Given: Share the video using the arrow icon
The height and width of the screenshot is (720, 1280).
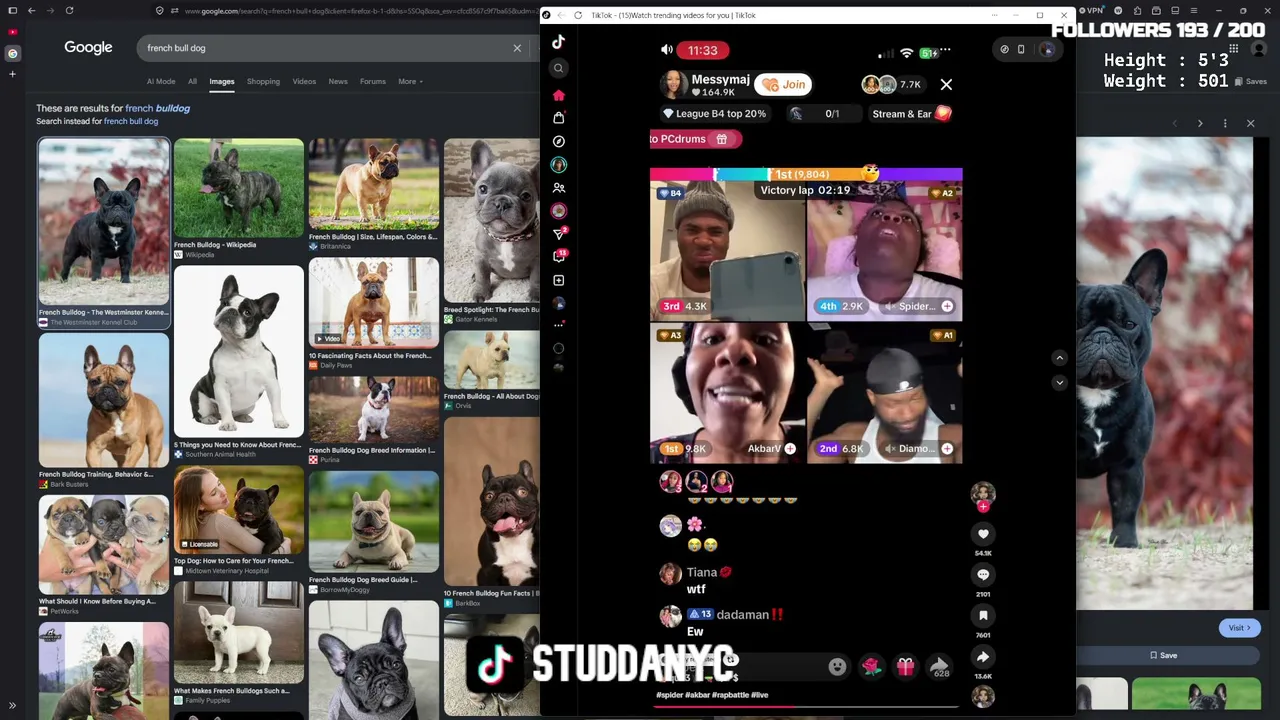Looking at the screenshot, I should 983,657.
